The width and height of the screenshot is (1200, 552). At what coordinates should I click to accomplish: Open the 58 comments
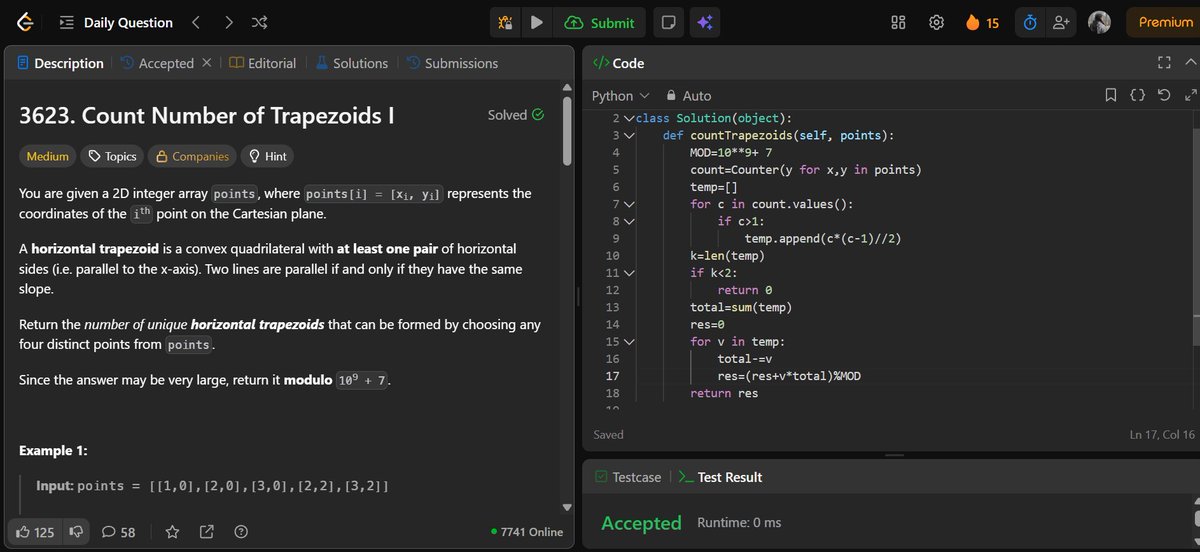point(119,532)
